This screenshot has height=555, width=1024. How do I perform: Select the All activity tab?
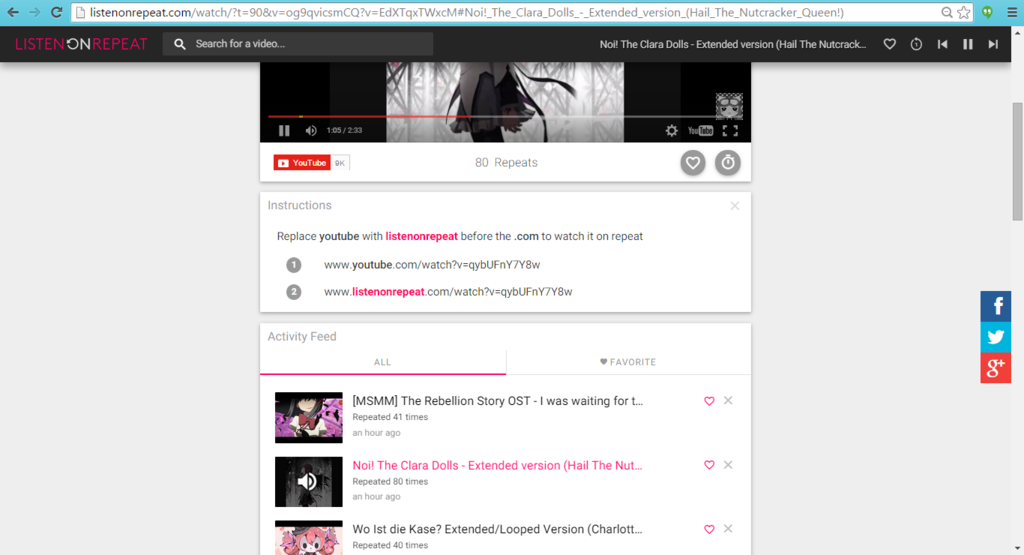click(x=382, y=362)
